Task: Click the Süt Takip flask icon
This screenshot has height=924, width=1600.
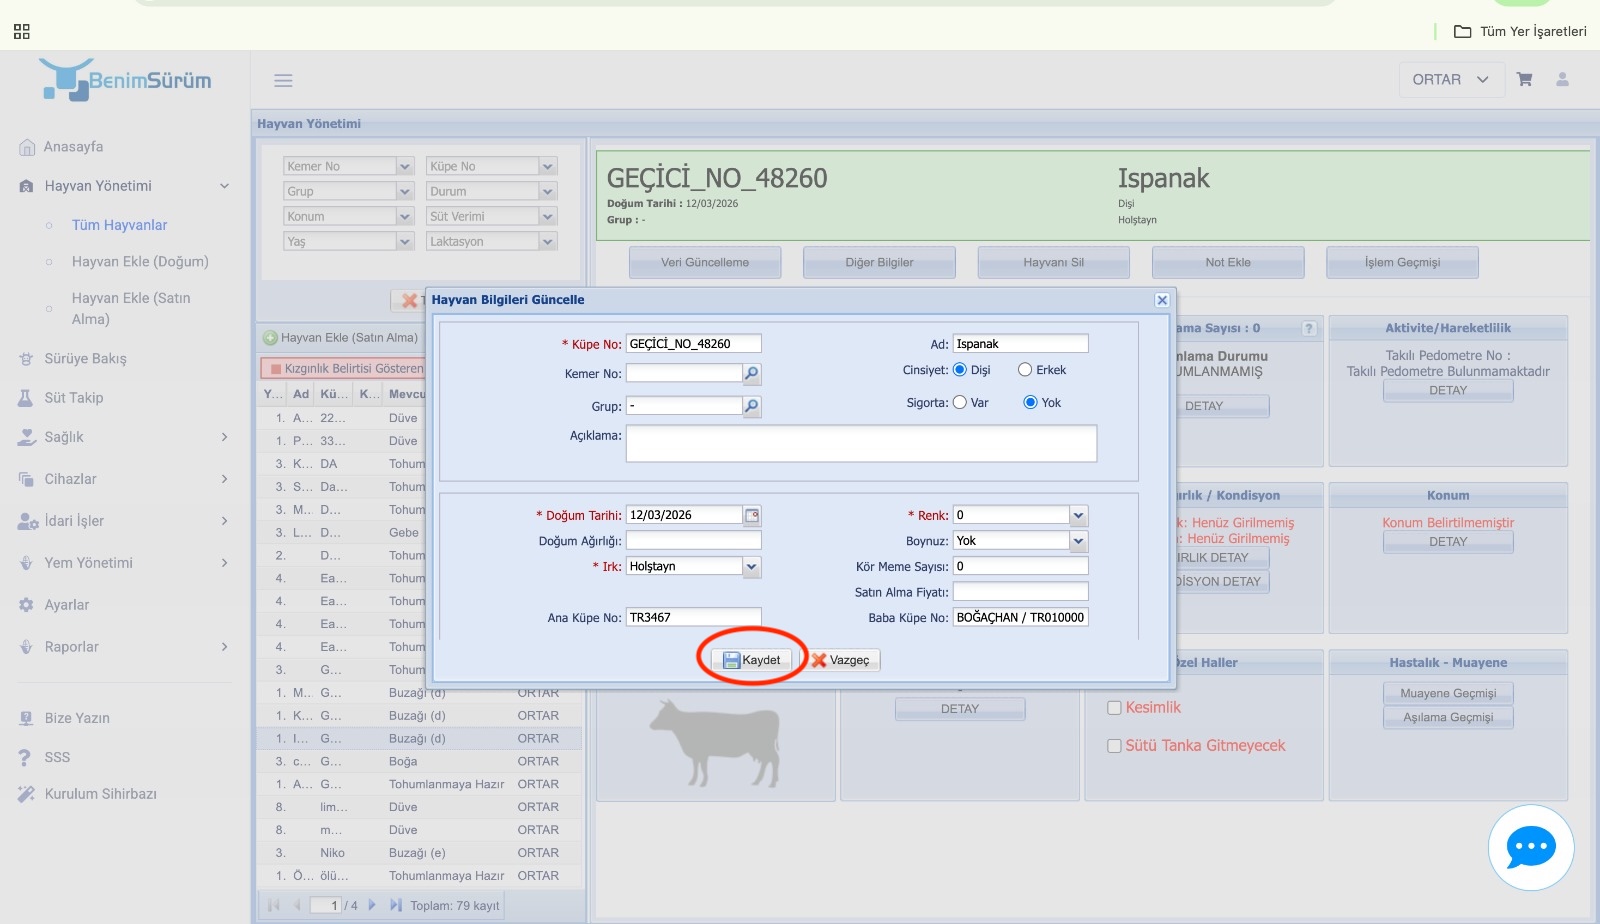Action: (26, 398)
